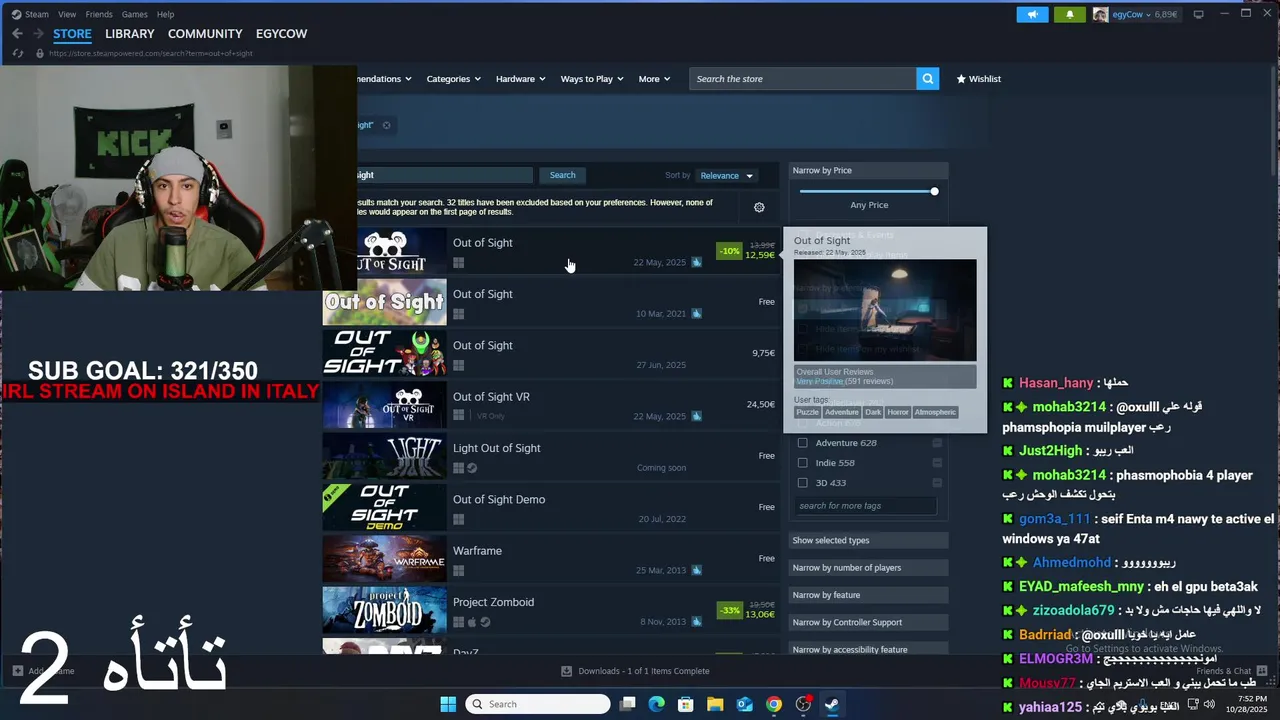Click the Steam icon in taskbar

pyautogui.click(x=832, y=704)
